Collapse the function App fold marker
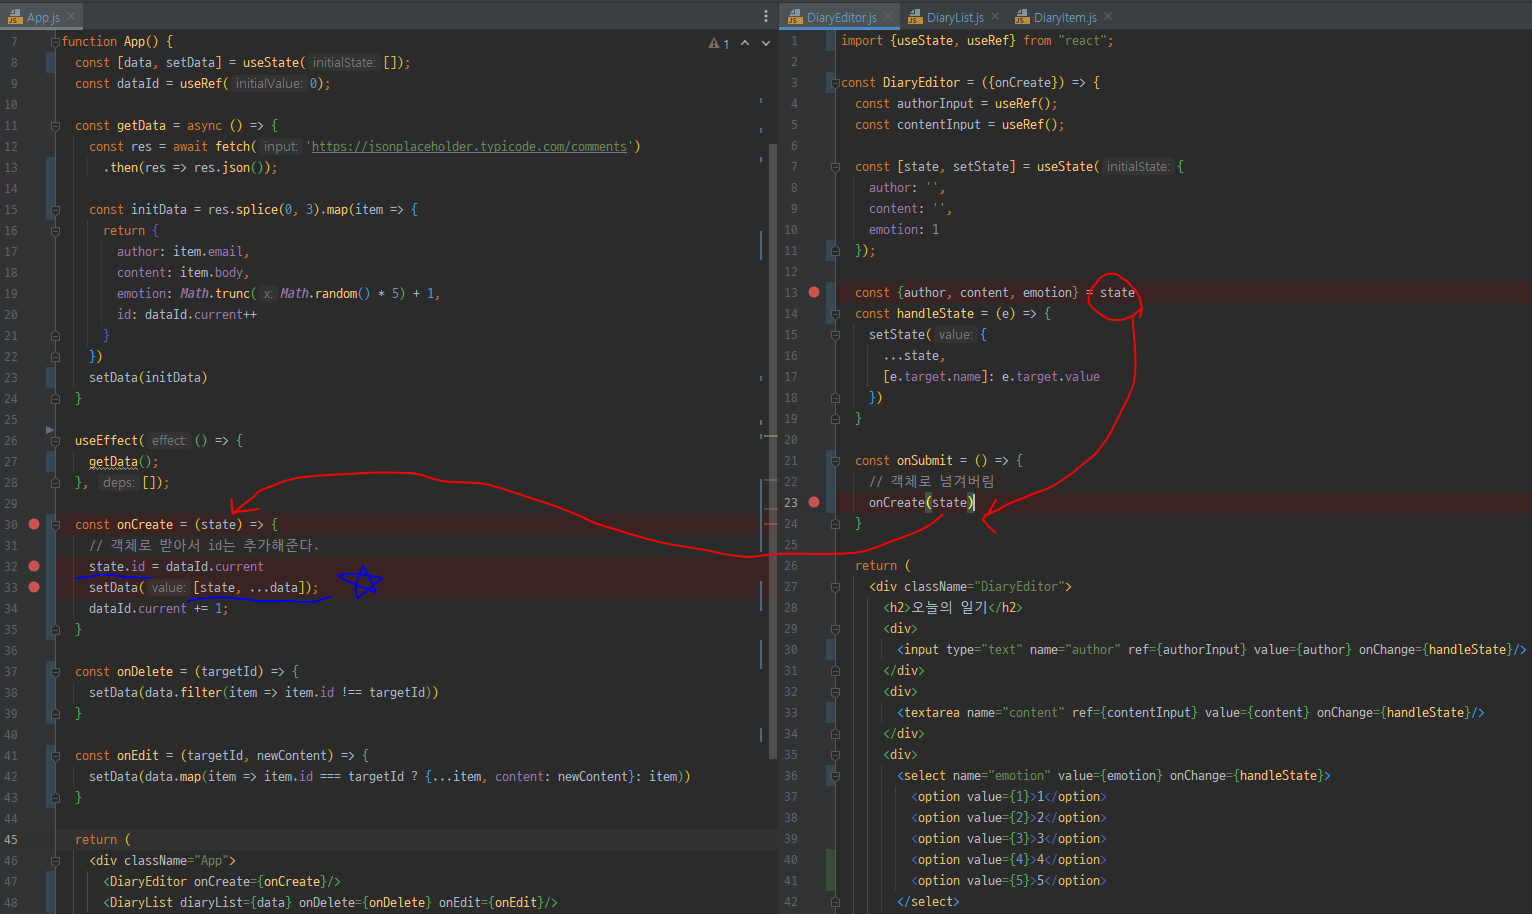The height and width of the screenshot is (914, 1532). pyautogui.click(x=55, y=42)
